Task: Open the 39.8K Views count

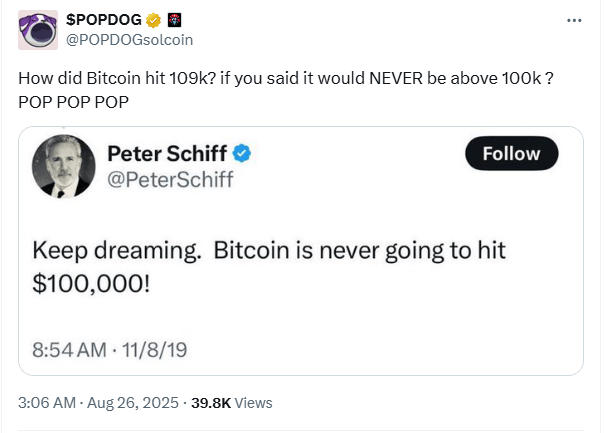Action: 232,402
